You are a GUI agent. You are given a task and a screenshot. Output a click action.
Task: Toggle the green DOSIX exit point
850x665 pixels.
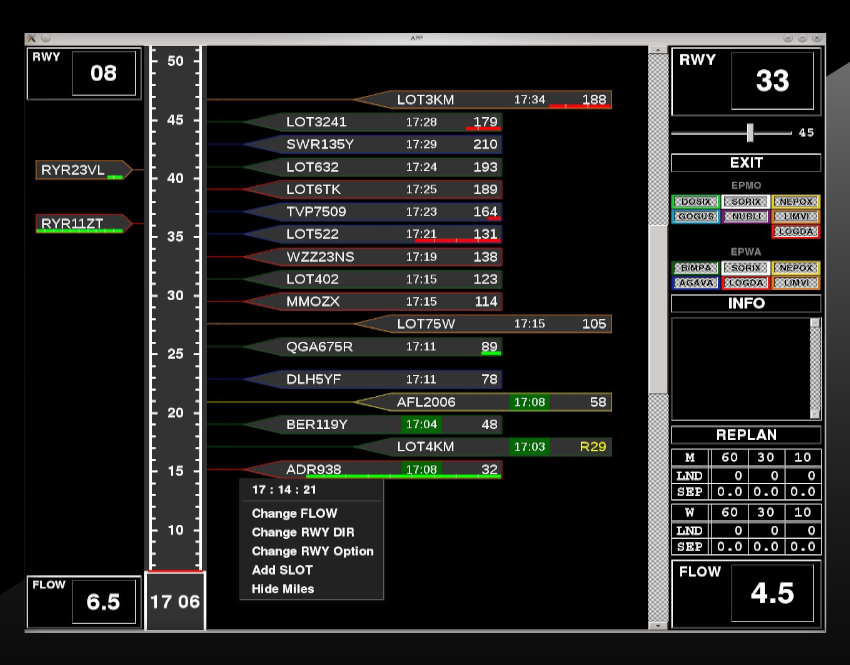click(695, 202)
